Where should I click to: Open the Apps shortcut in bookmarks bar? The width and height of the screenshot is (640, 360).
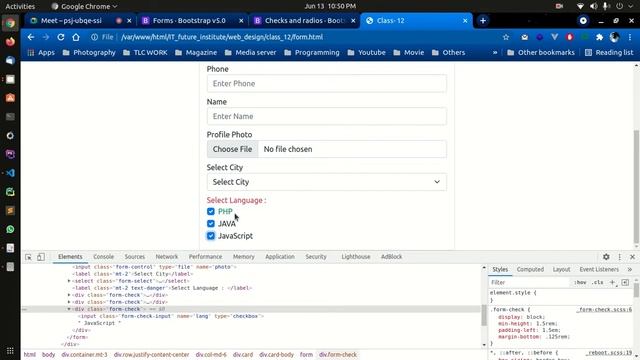click(41, 53)
